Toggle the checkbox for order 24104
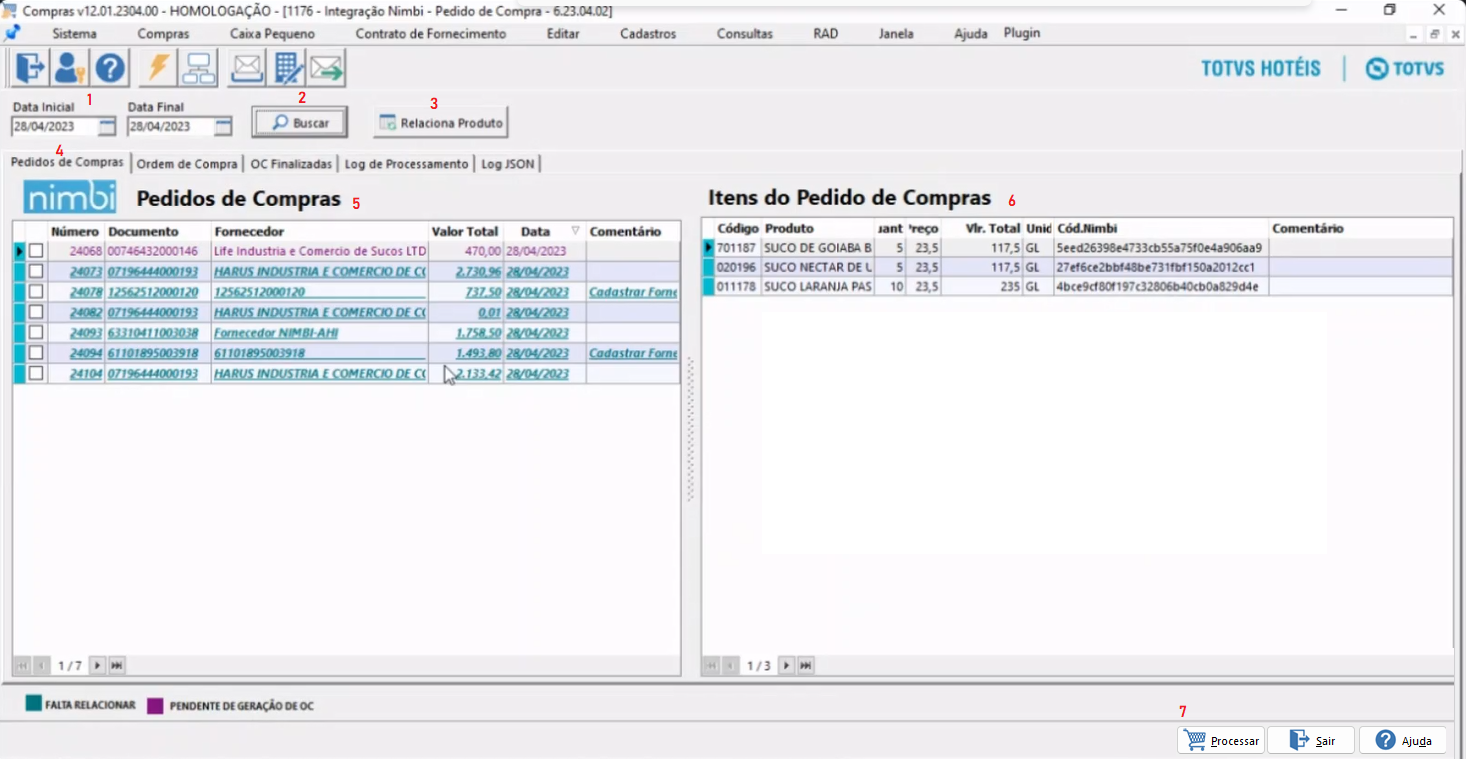This screenshot has height=759, width=1466. click(36, 373)
